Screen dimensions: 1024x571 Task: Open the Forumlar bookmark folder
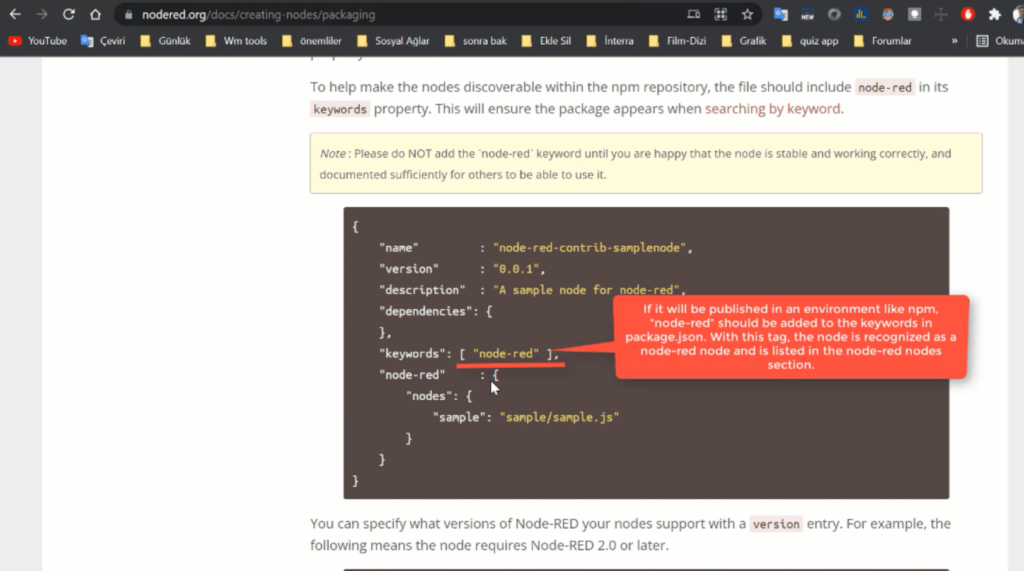[x=882, y=41]
